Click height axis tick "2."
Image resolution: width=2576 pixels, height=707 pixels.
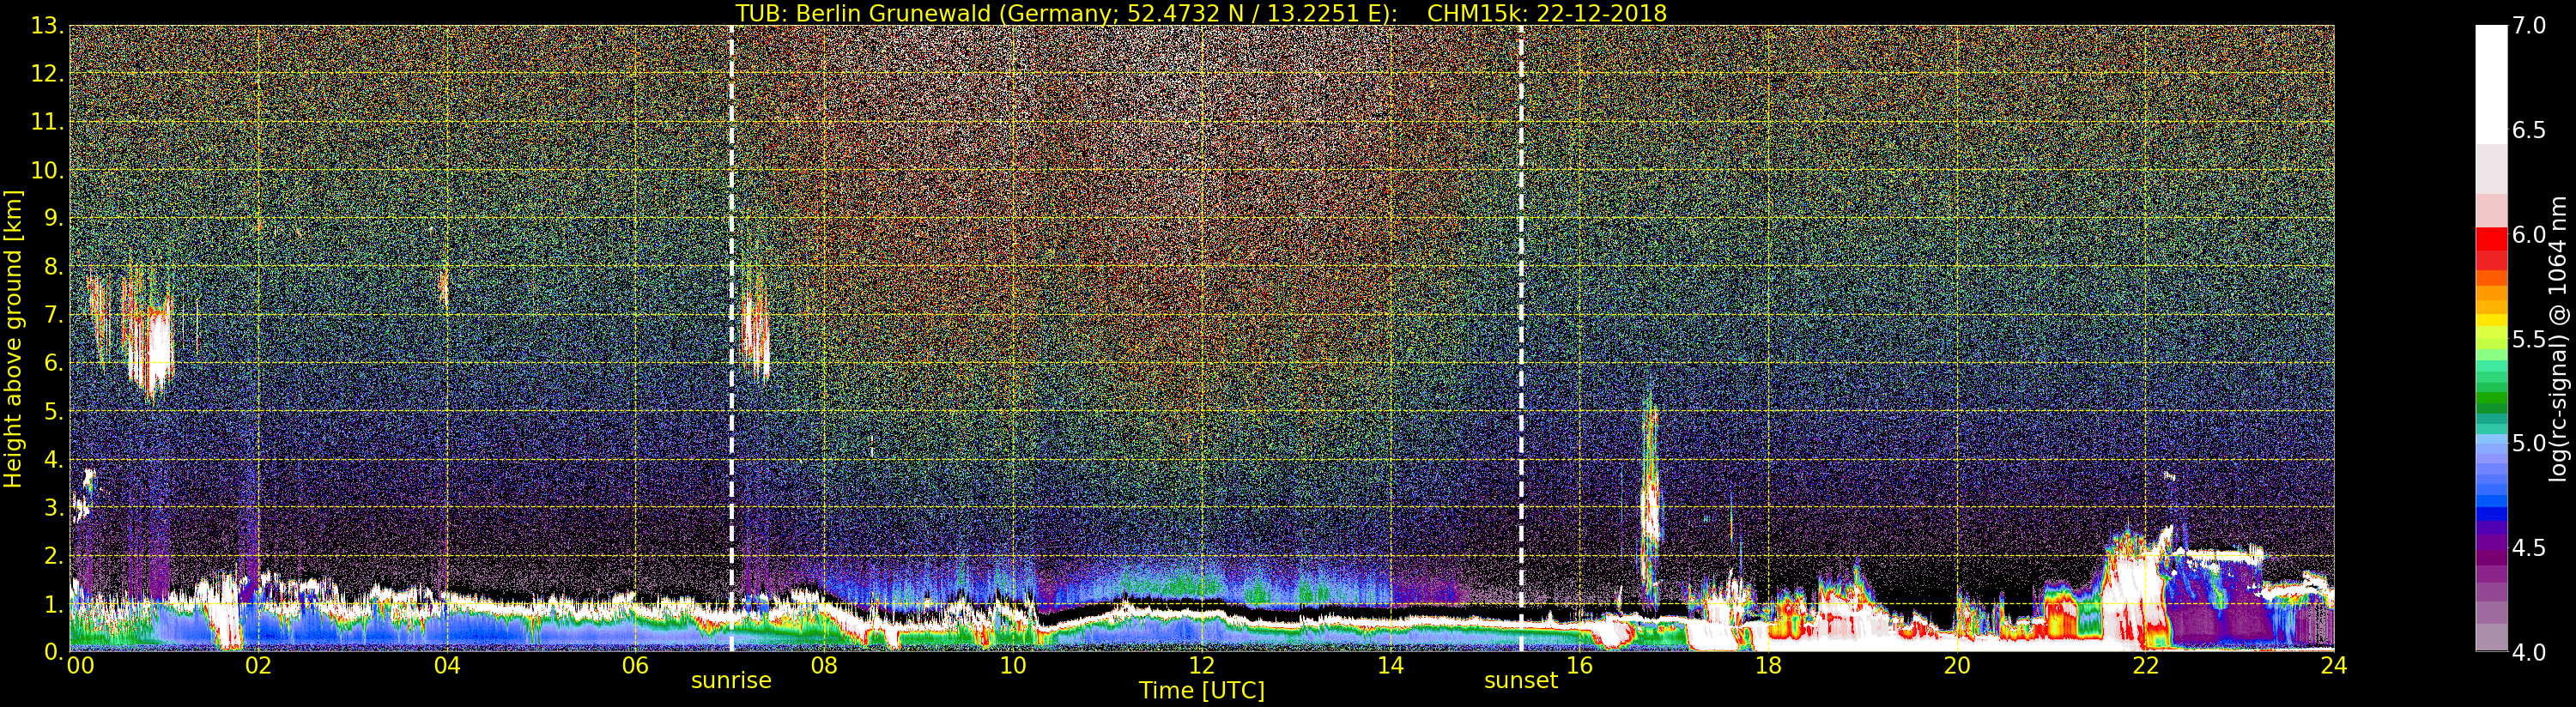(x=53, y=555)
